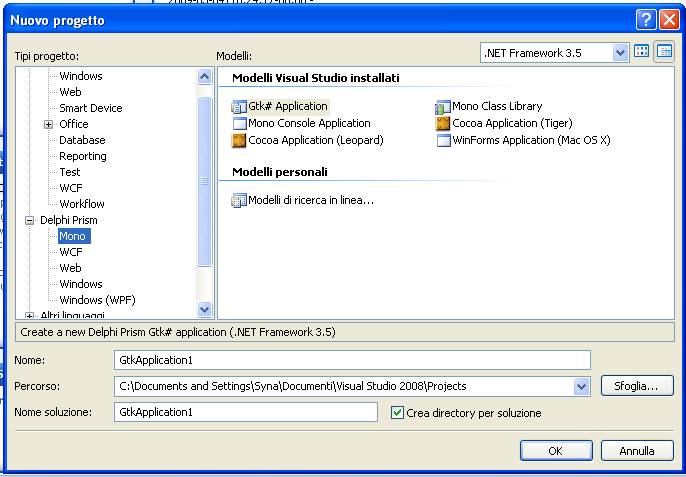The image size is (686, 477).
Task: Choose the Cocoa Application (Tiger) icon
Action: point(443,124)
